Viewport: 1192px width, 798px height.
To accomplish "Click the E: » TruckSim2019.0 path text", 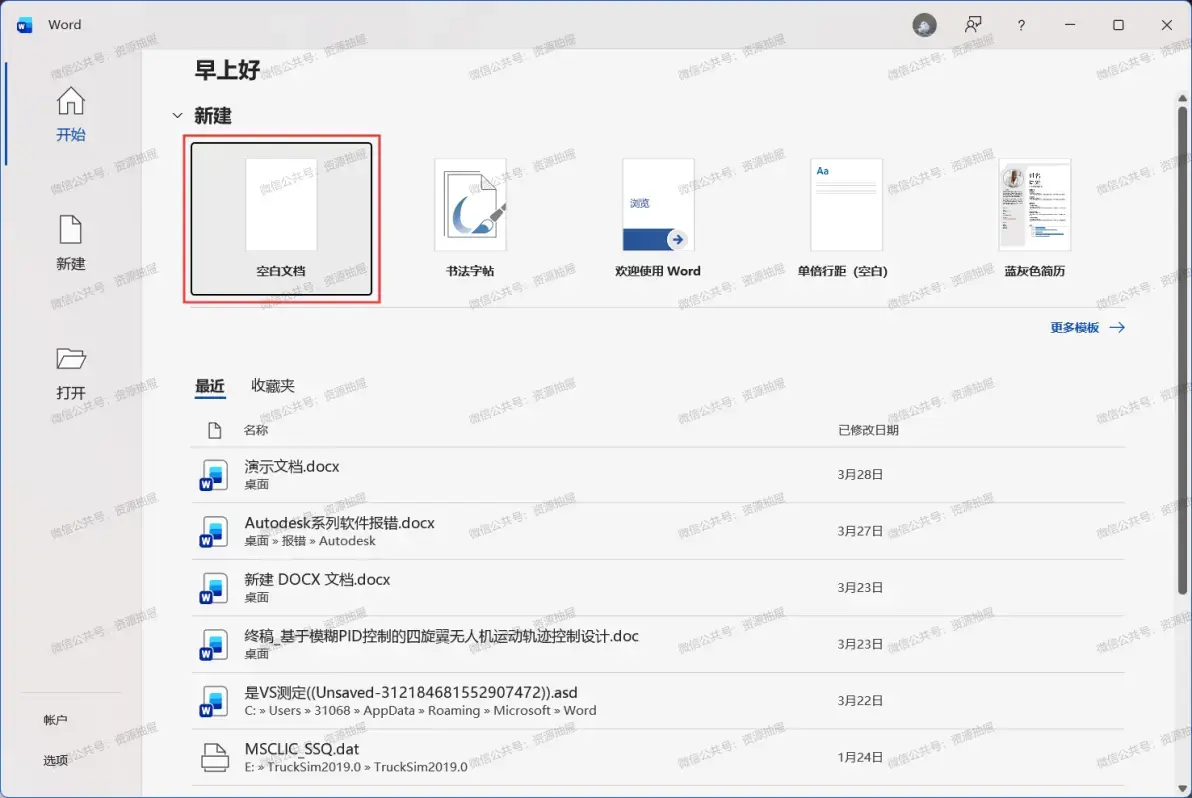I will click(356, 767).
